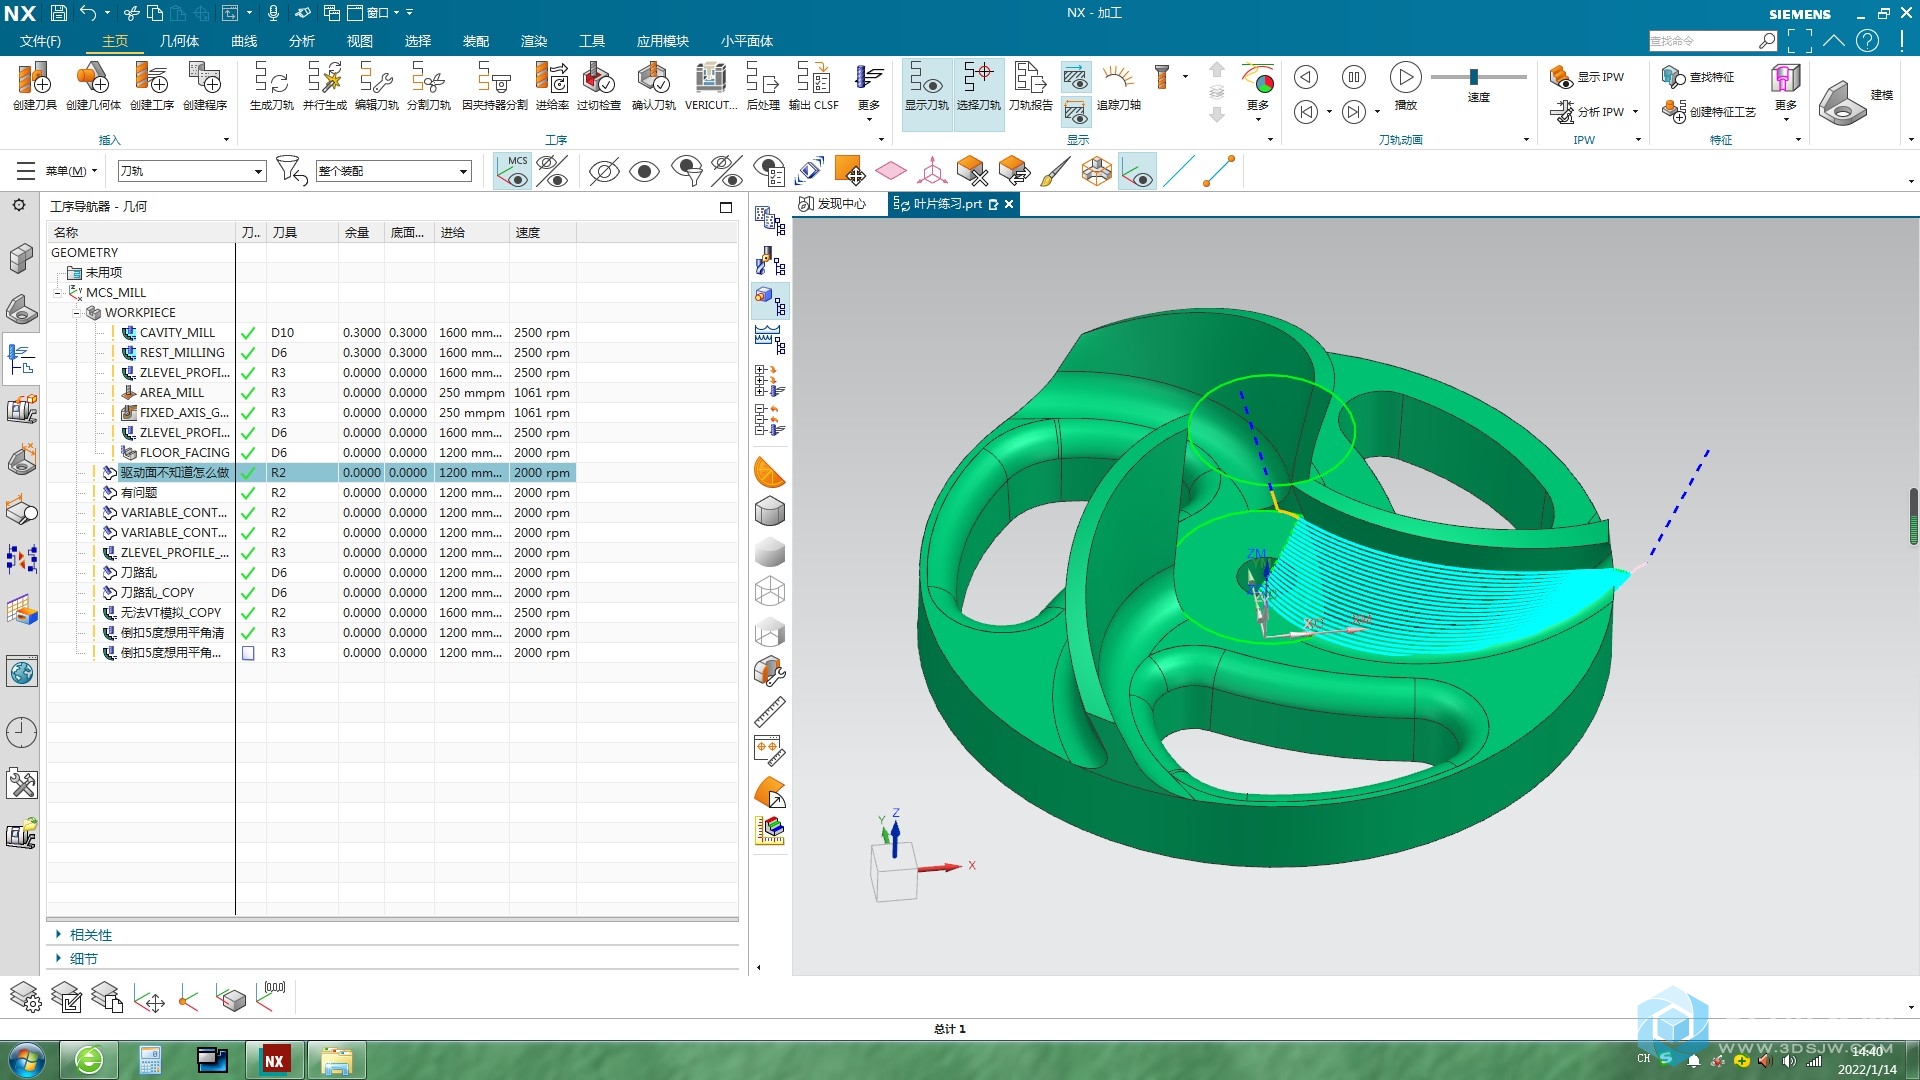Click the 创建刀具 (Create Tool) icon

click(x=34, y=85)
